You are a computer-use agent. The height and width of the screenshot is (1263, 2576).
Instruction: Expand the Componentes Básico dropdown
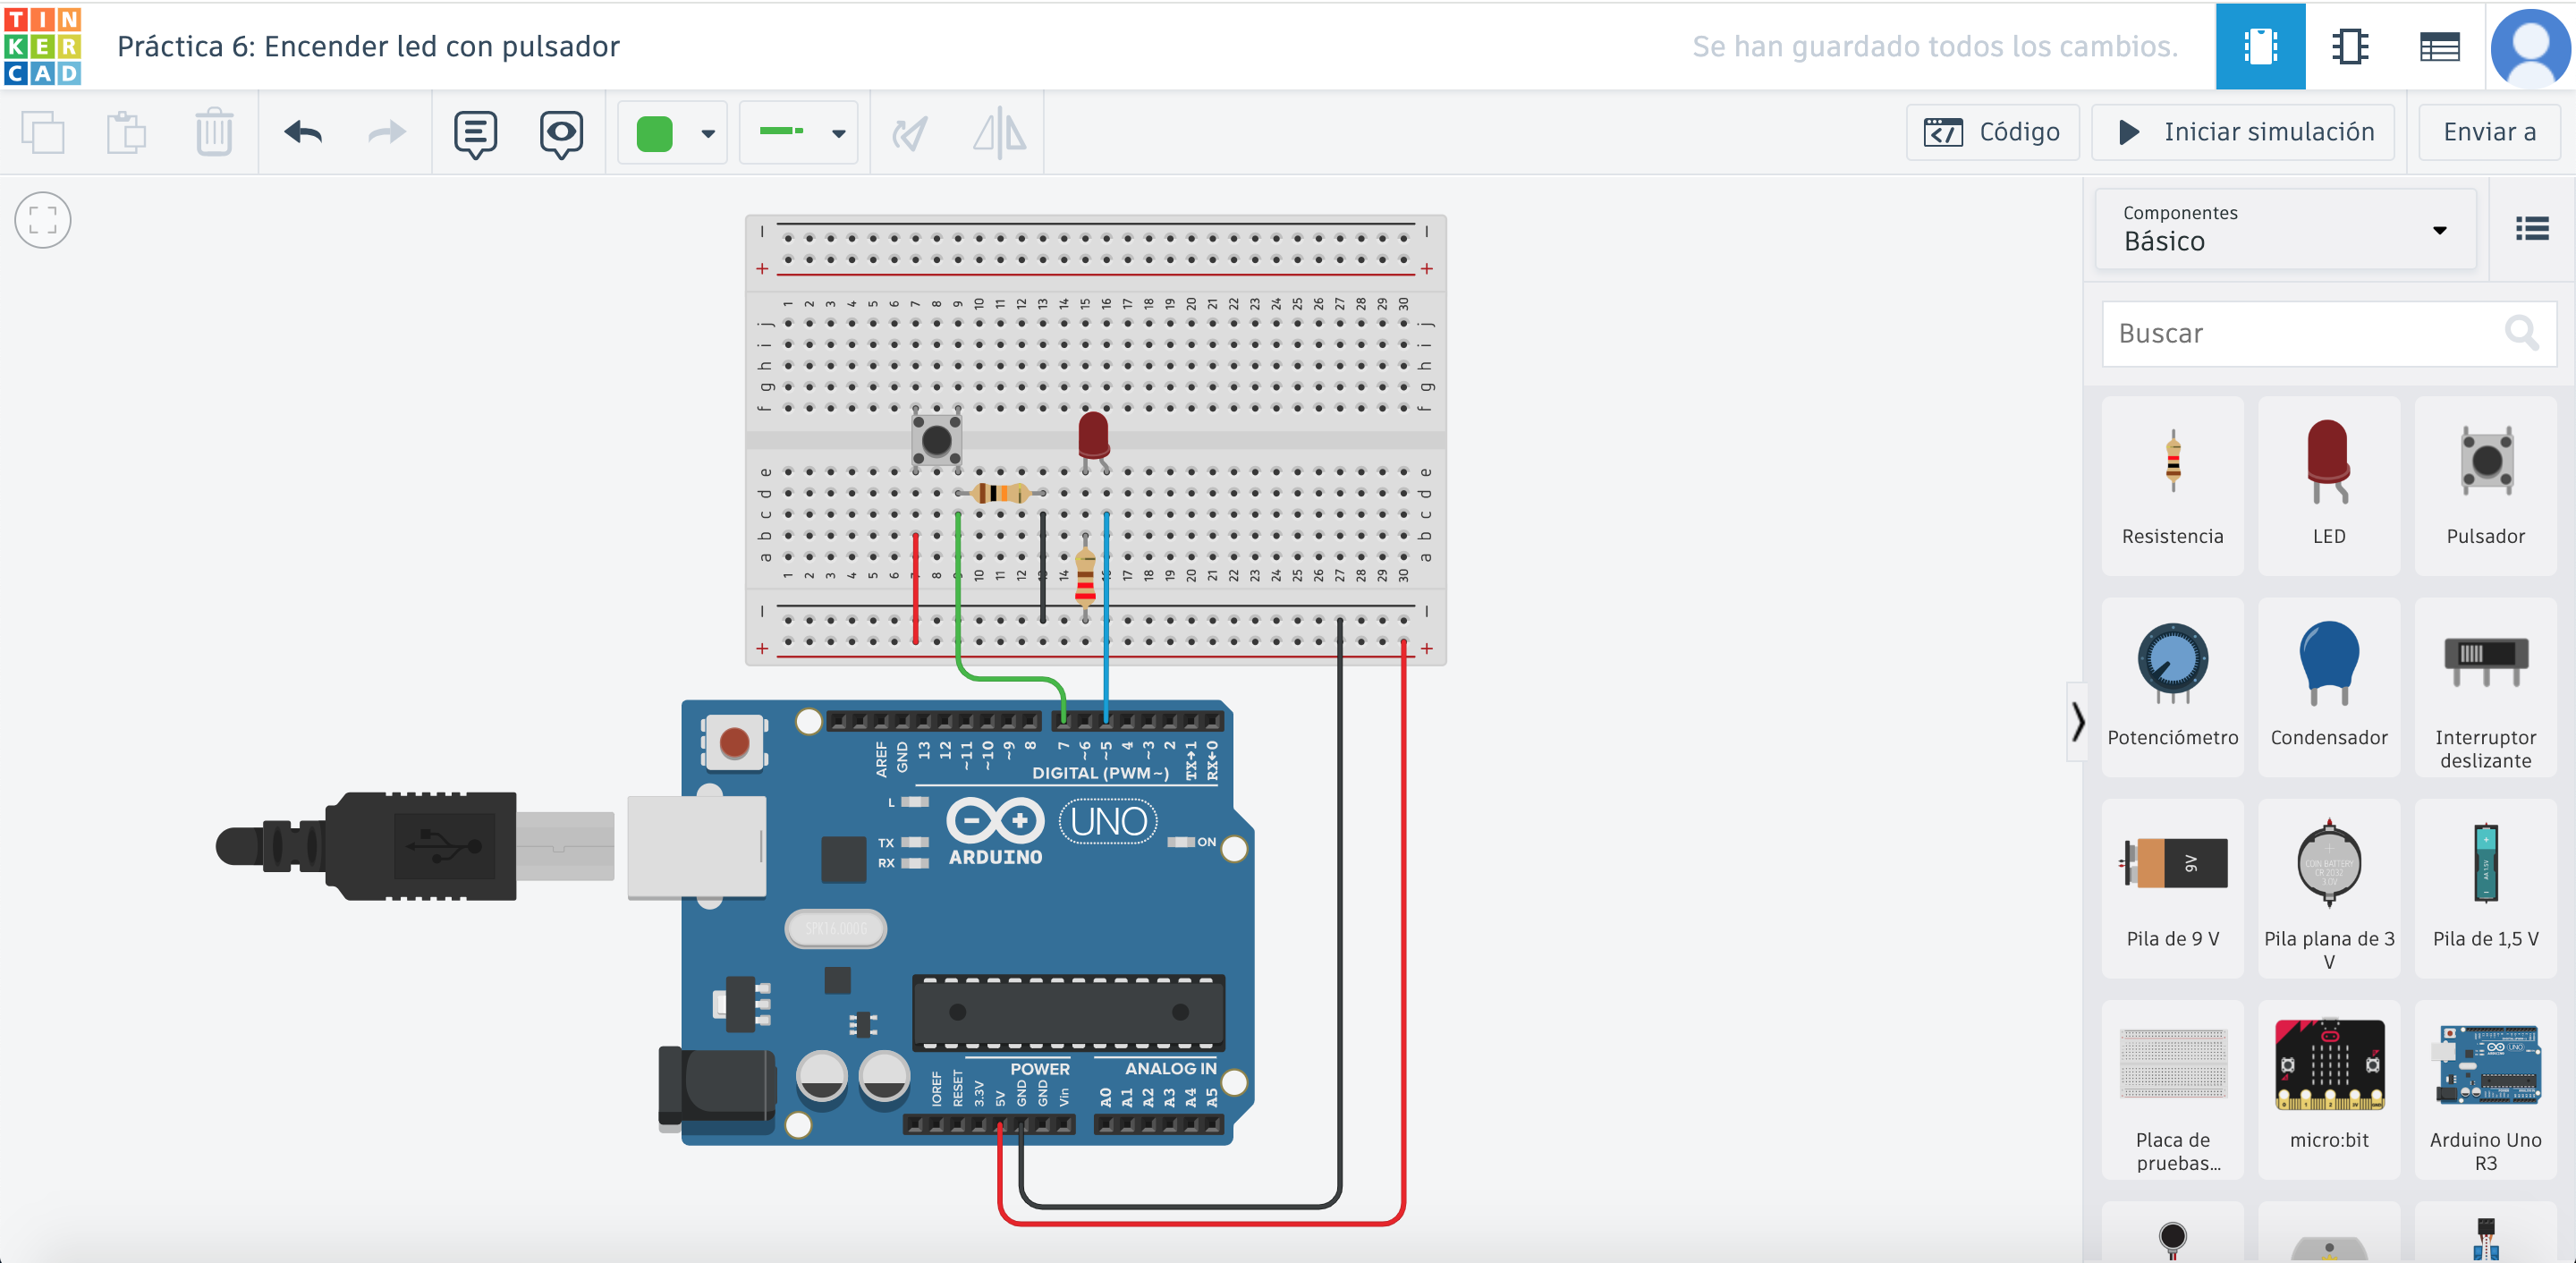[2285, 229]
